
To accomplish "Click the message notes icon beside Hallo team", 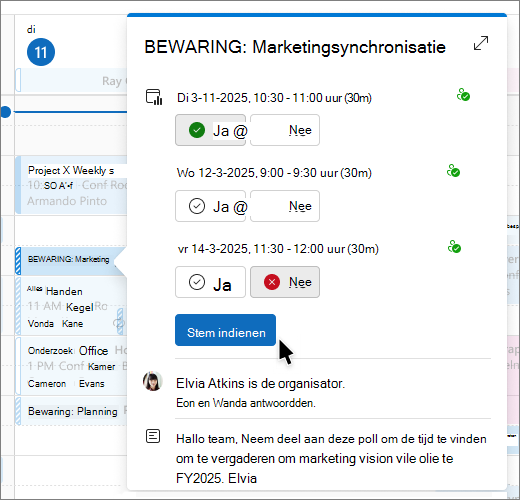I will coord(153,436).
